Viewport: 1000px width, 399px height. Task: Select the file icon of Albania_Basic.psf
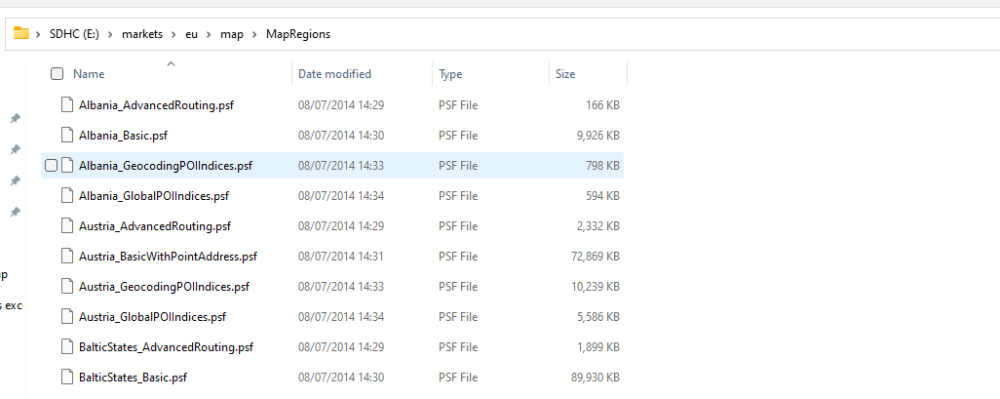coord(67,135)
